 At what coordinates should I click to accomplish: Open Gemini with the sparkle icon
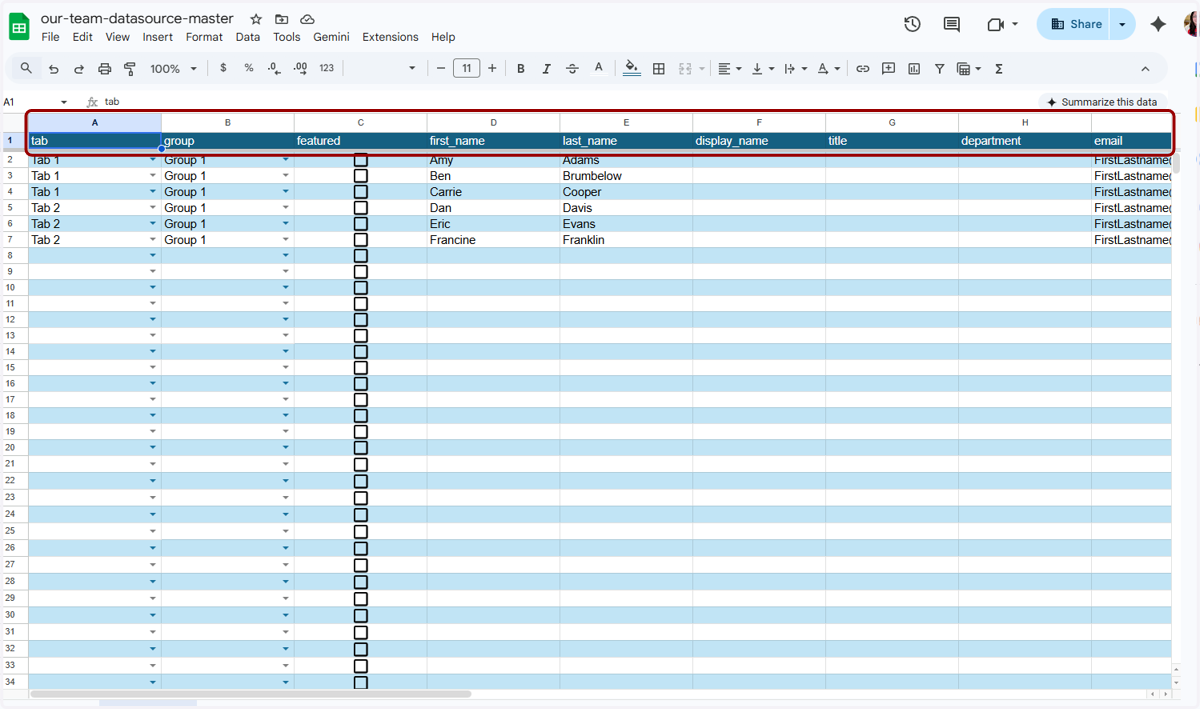[1158, 24]
